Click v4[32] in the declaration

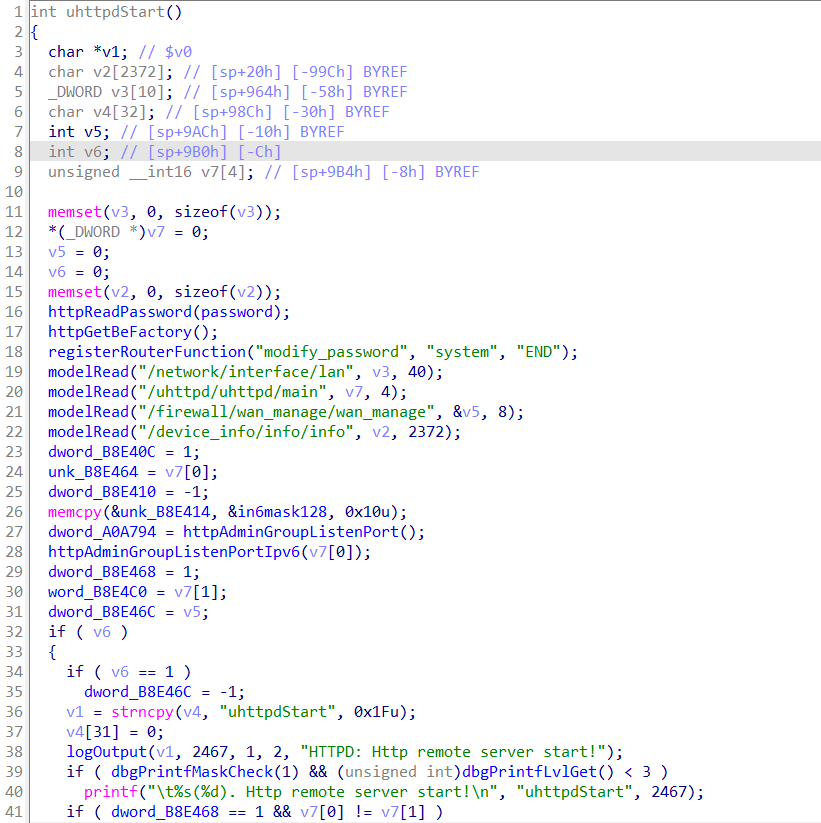click(120, 112)
